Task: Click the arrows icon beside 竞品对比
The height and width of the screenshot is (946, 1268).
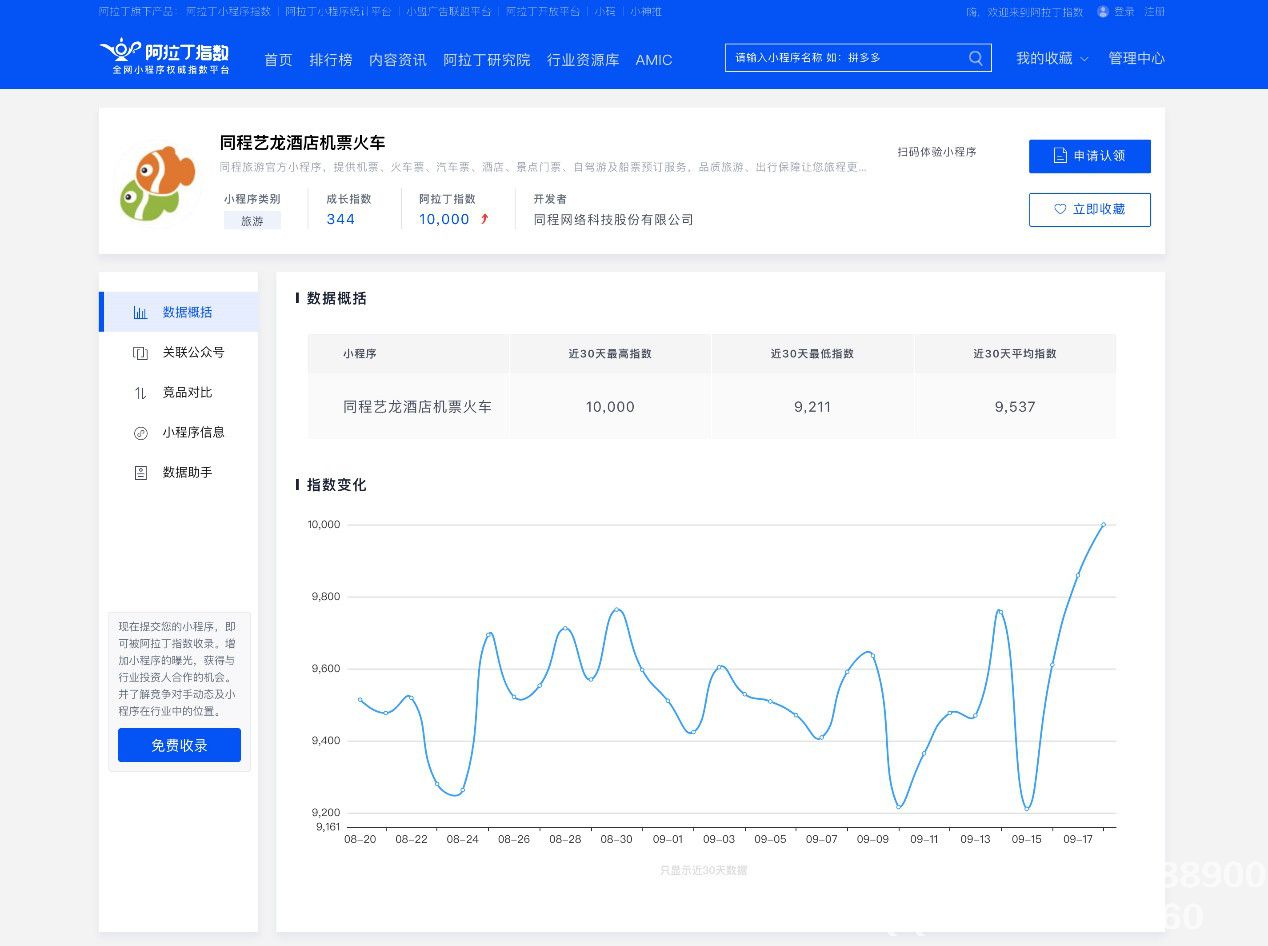Action: click(x=141, y=392)
